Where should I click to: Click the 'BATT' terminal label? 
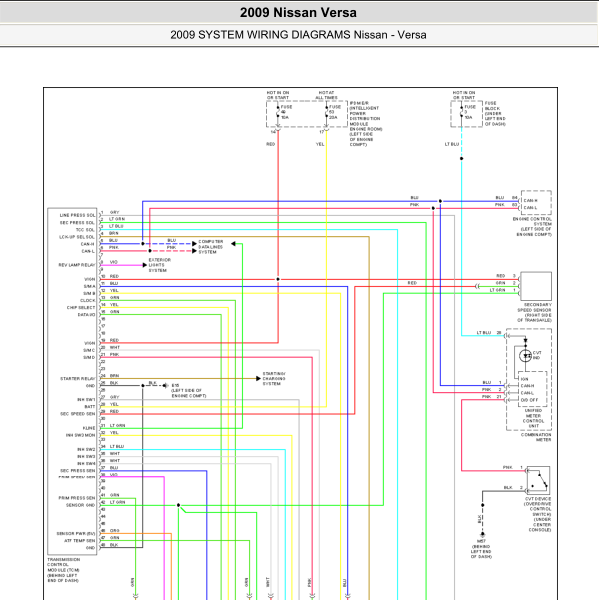pos(90,407)
